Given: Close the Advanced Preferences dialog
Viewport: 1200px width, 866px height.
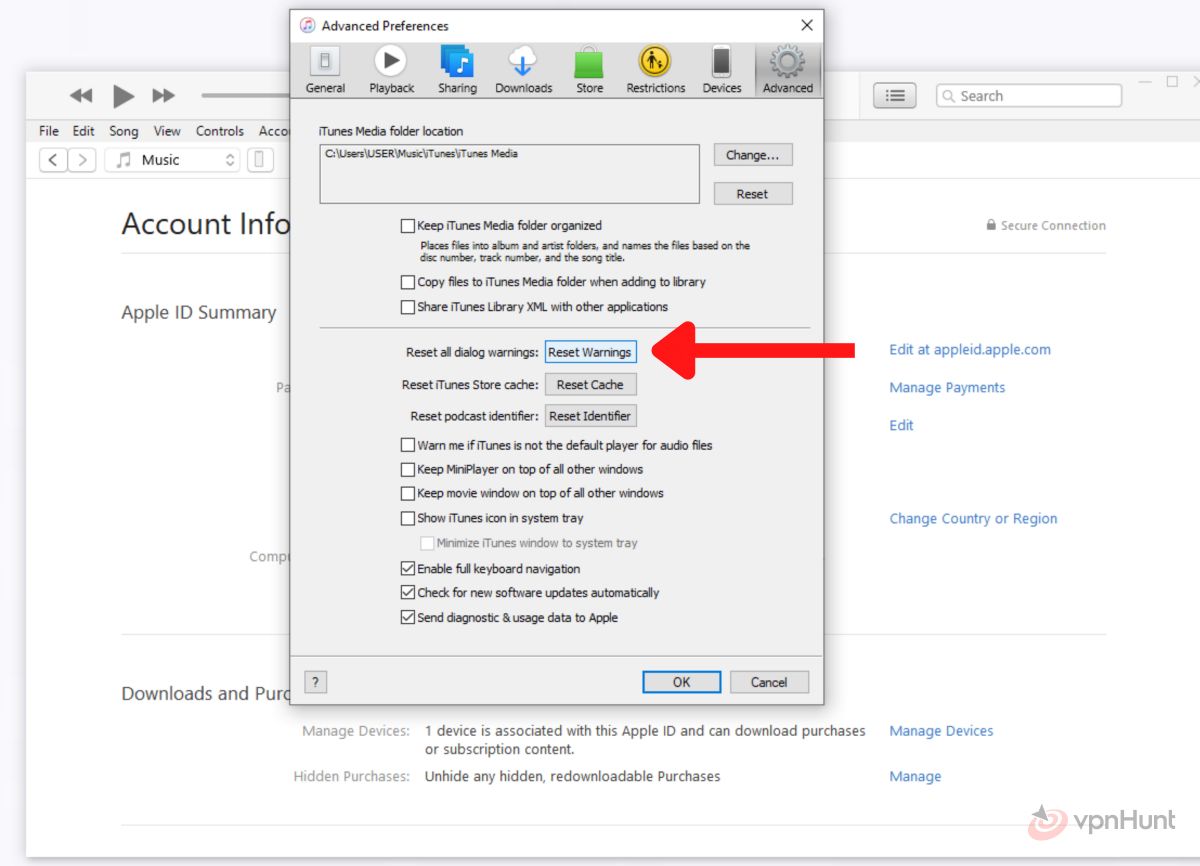Looking at the screenshot, I should click(806, 25).
